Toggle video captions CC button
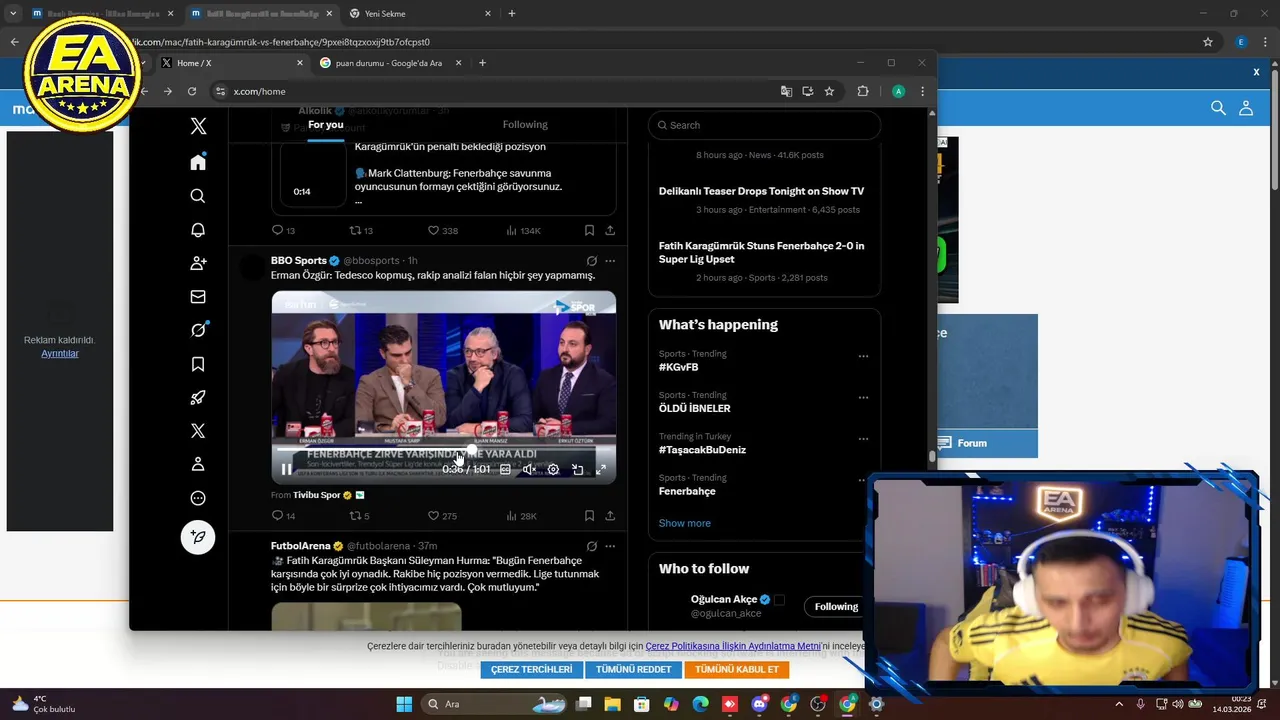1280x720 pixels. [505, 469]
